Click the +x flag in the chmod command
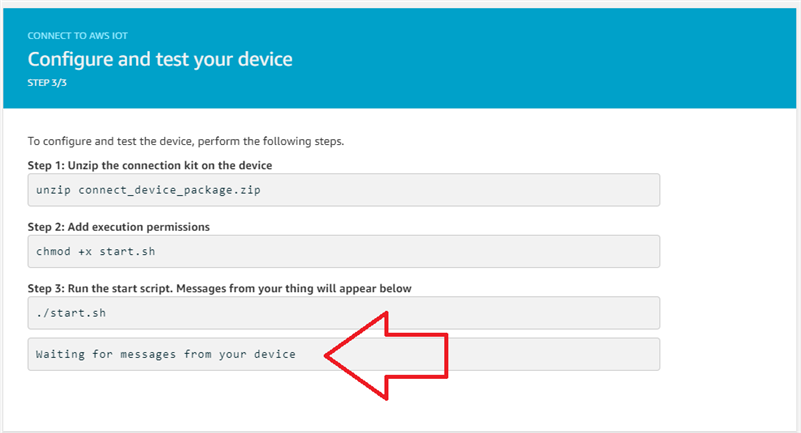Screen dimensions: 801x433 [x=84, y=251]
